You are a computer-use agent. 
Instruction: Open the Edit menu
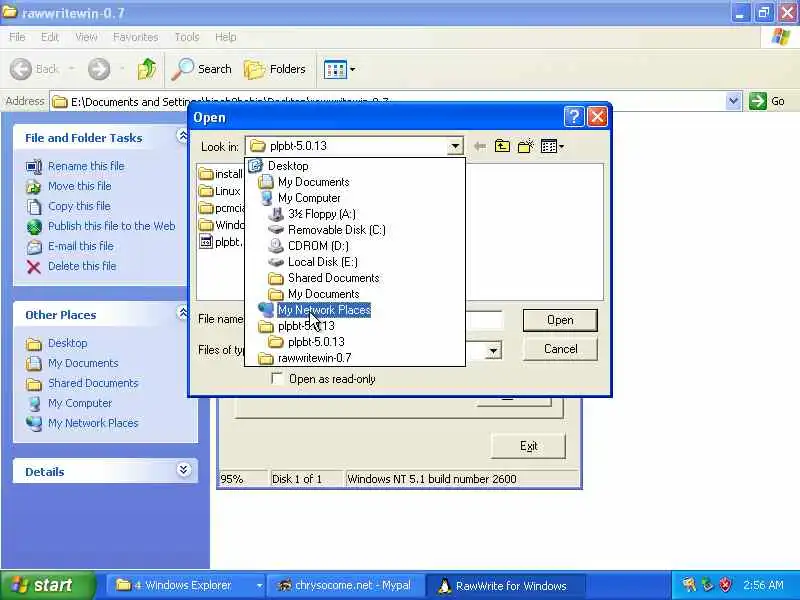[x=49, y=37]
